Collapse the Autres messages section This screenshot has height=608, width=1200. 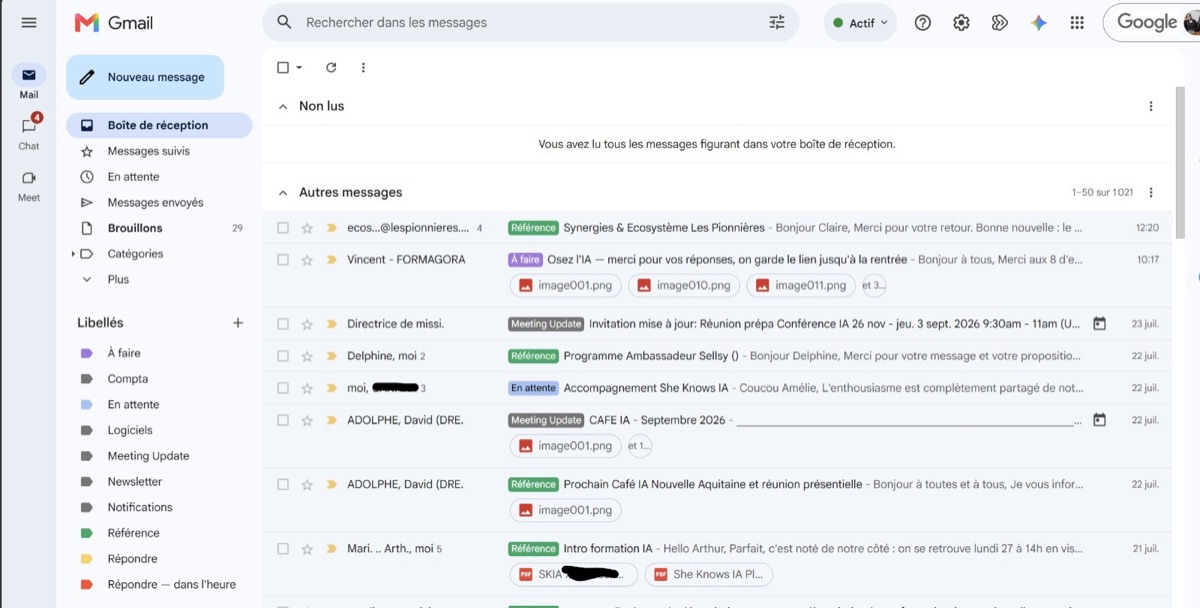283,192
